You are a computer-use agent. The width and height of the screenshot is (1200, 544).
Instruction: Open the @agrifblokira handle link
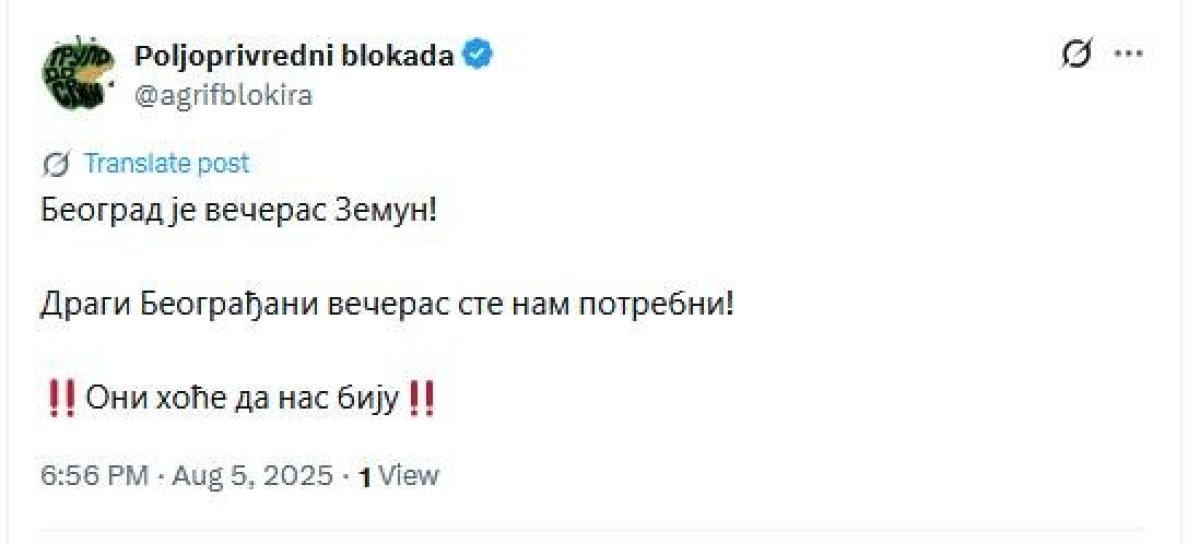[224, 95]
